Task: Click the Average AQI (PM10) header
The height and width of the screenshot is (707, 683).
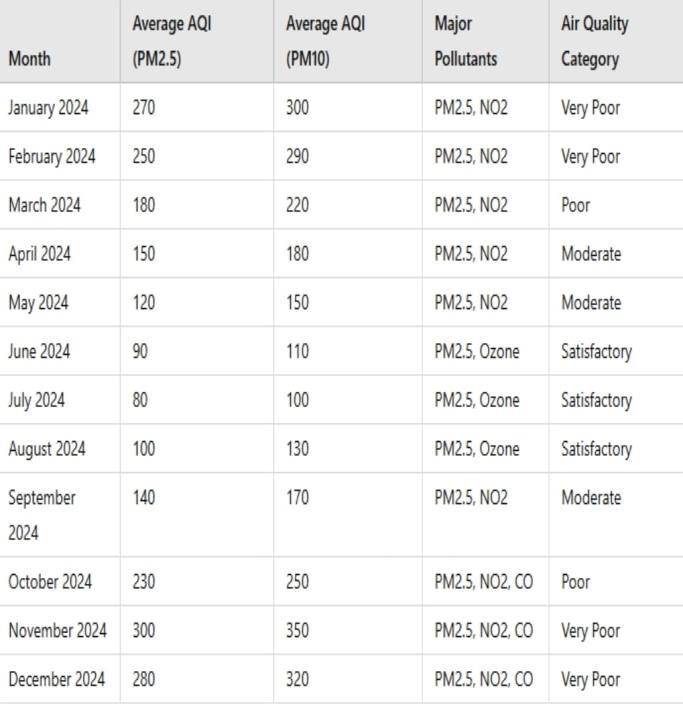Action: (x=325, y=41)
